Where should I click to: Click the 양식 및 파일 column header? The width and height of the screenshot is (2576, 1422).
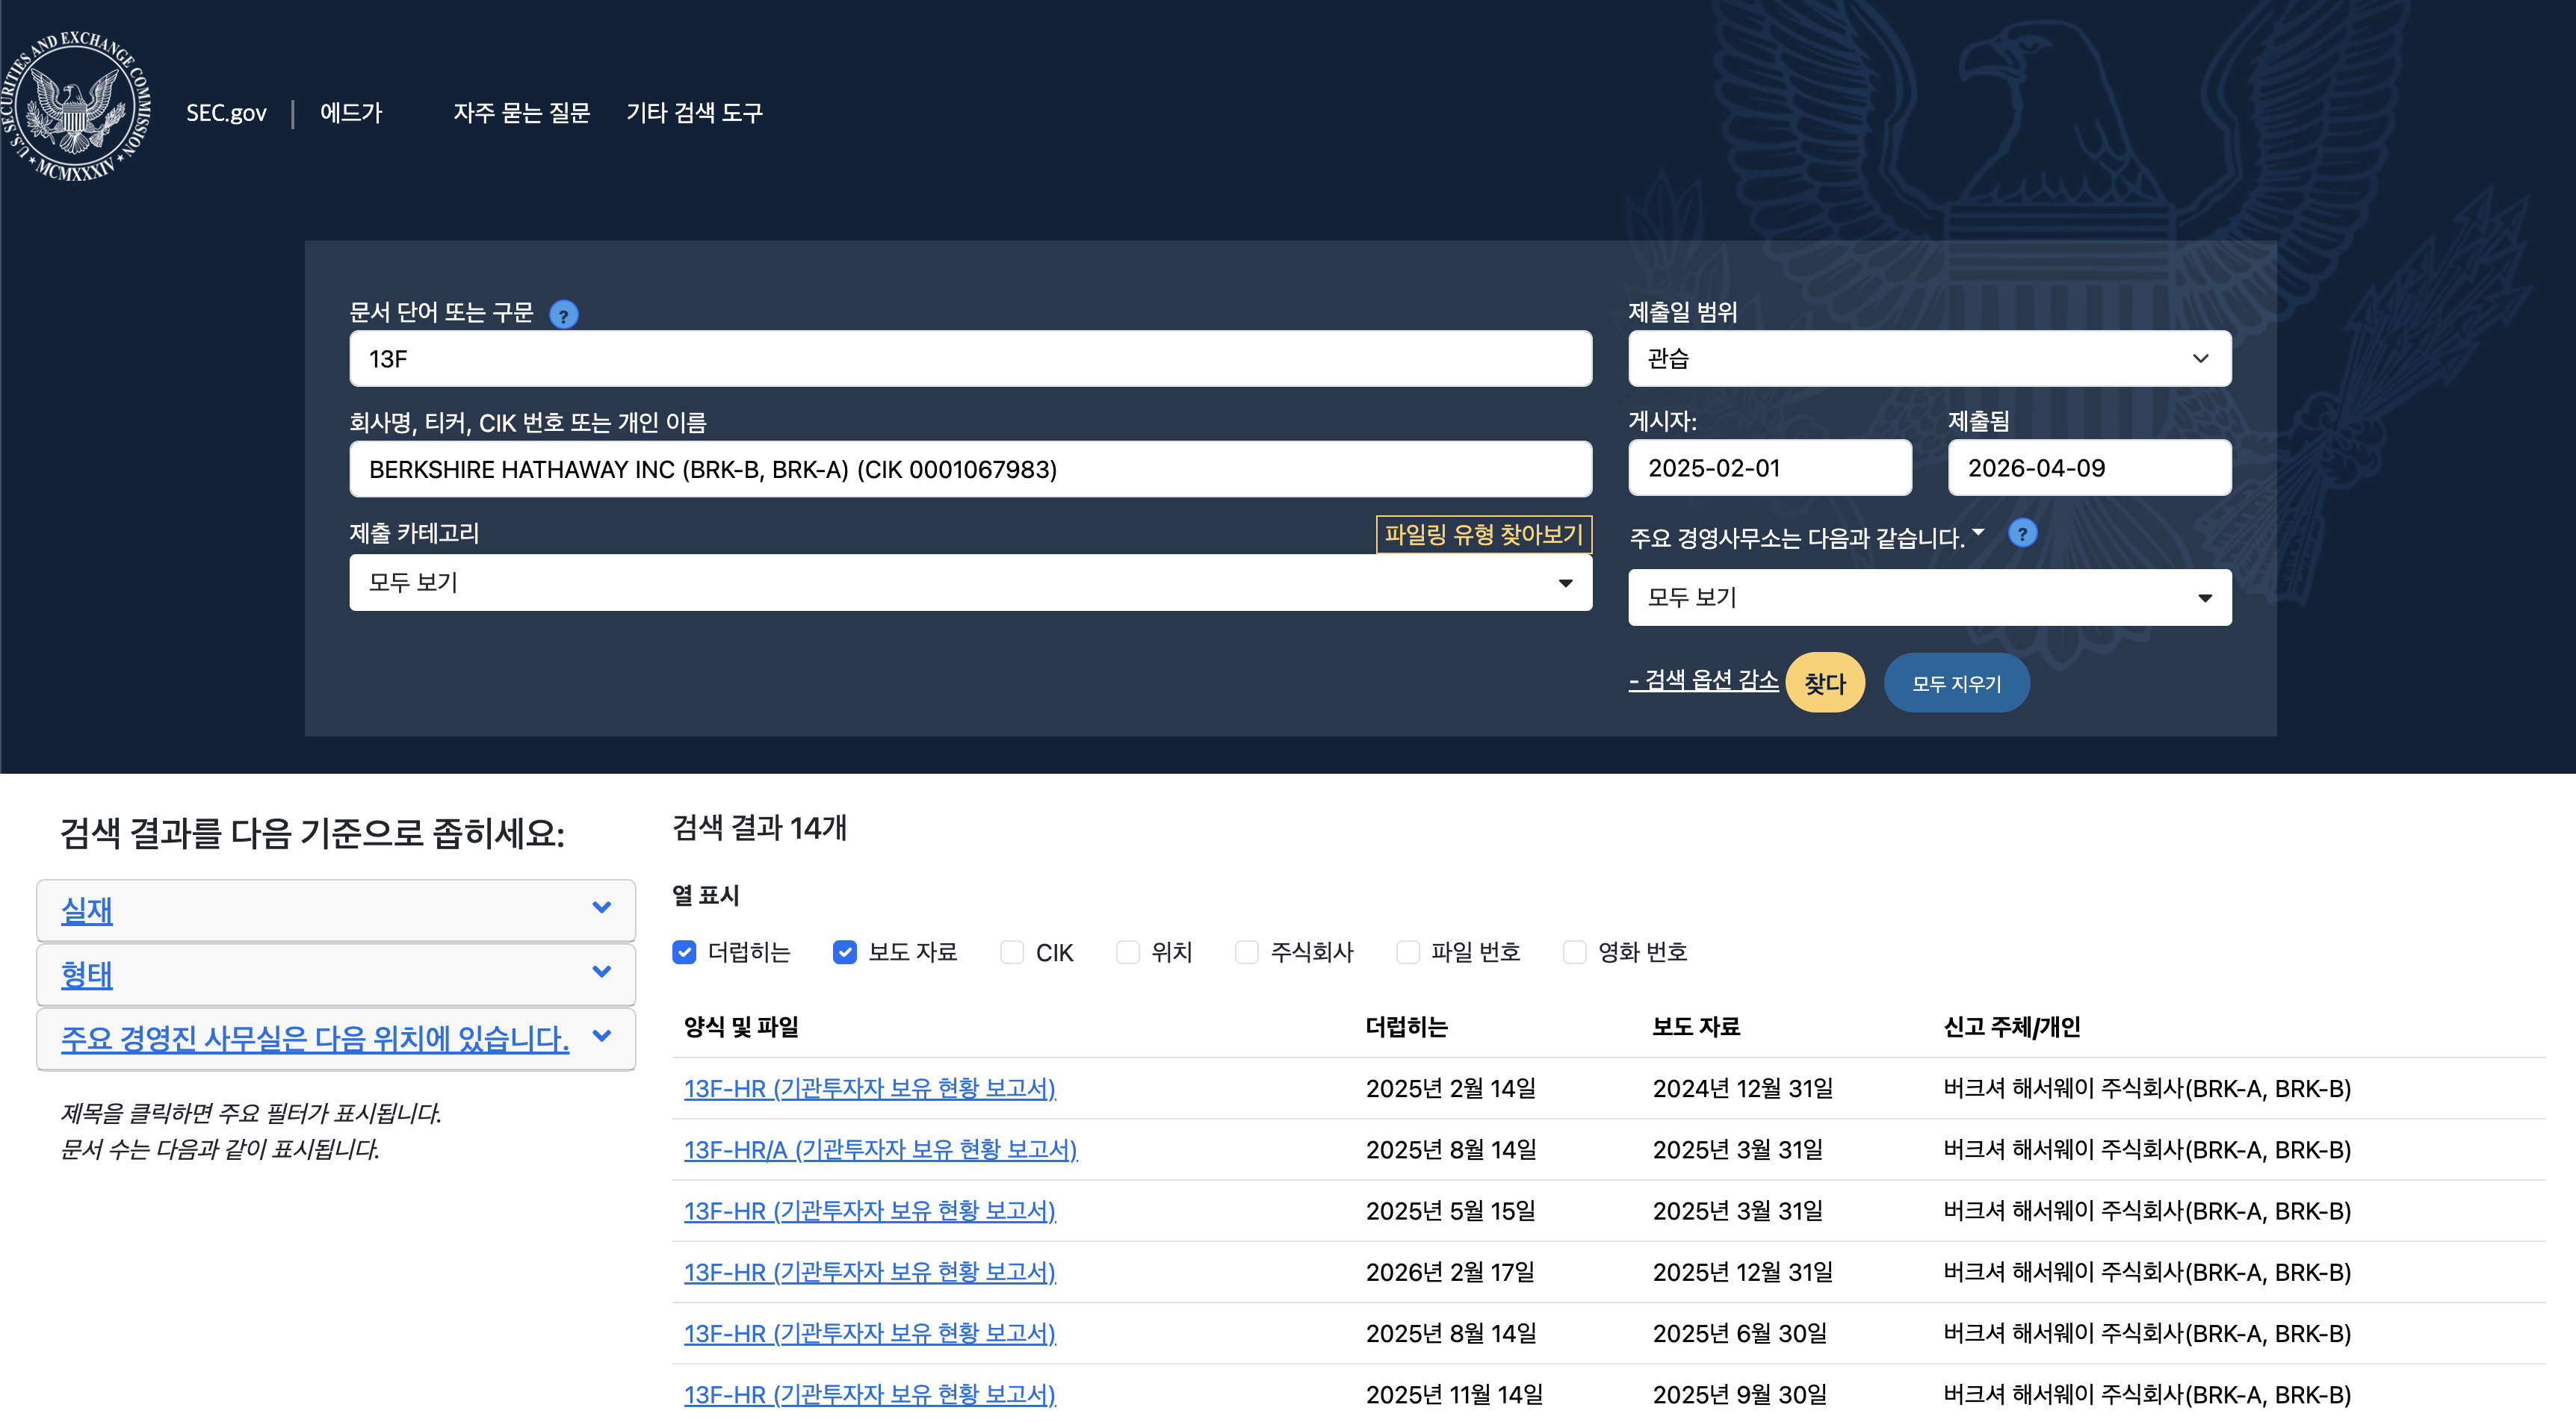tap(741, 1027)
